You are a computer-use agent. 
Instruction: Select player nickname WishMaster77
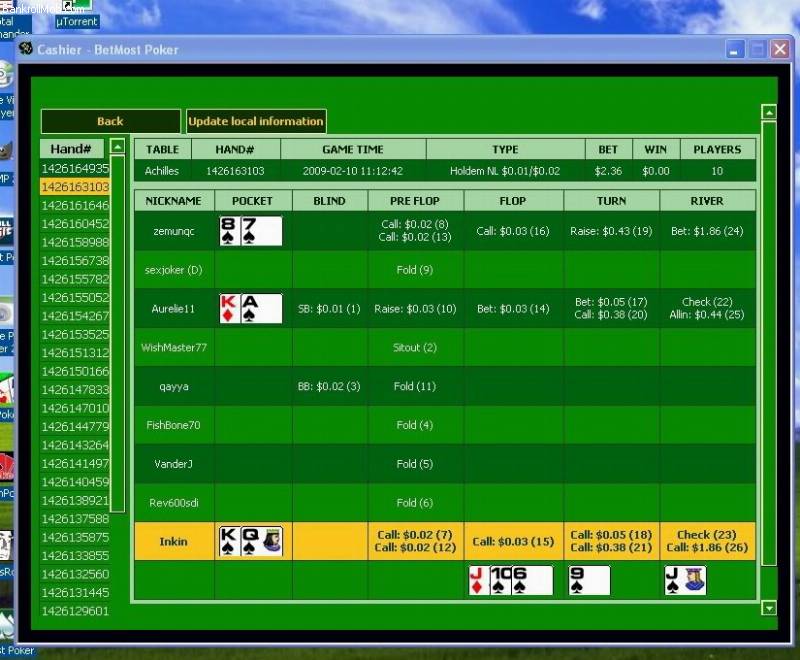point(174,347)
